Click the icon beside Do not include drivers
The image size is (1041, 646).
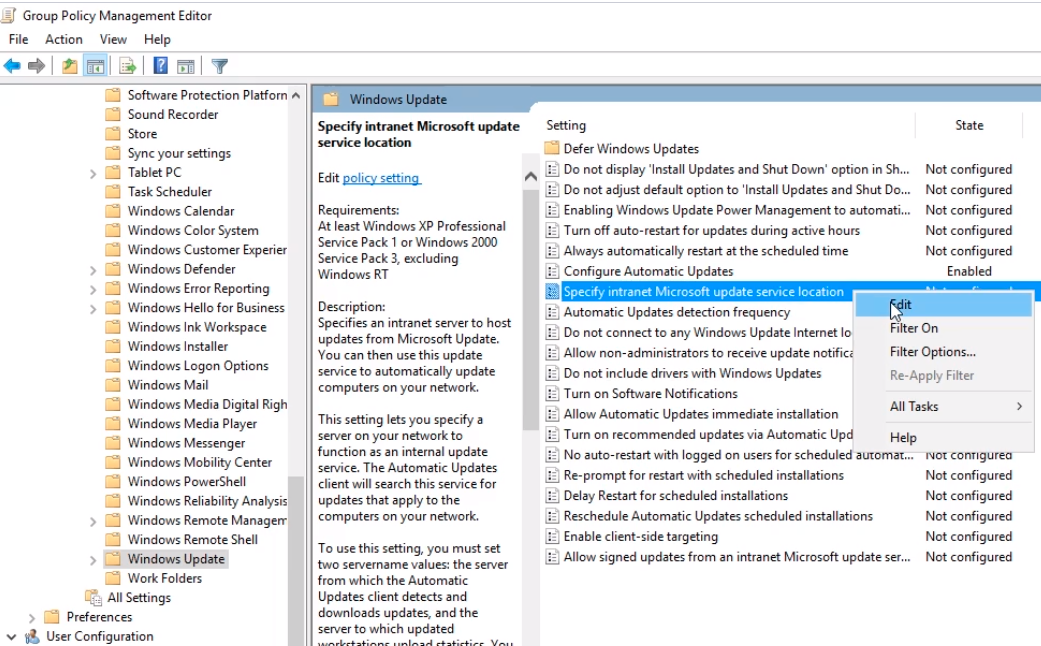point(552,373)
